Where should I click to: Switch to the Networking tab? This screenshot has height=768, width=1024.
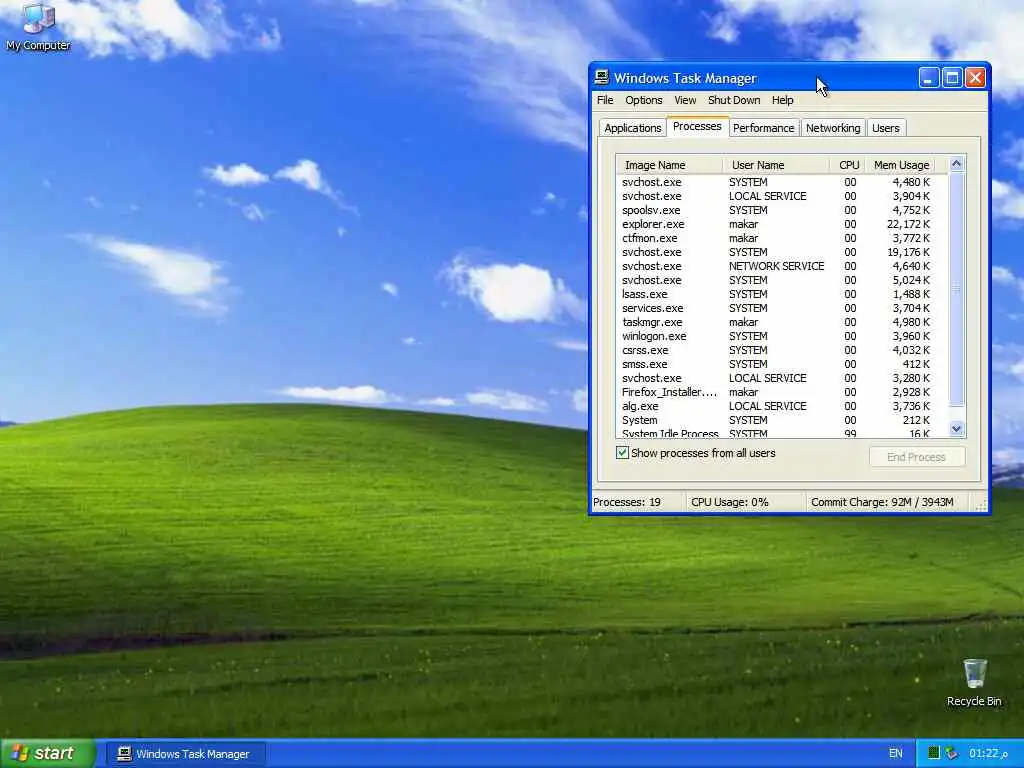pyautogui.click(x=833, y=128)
